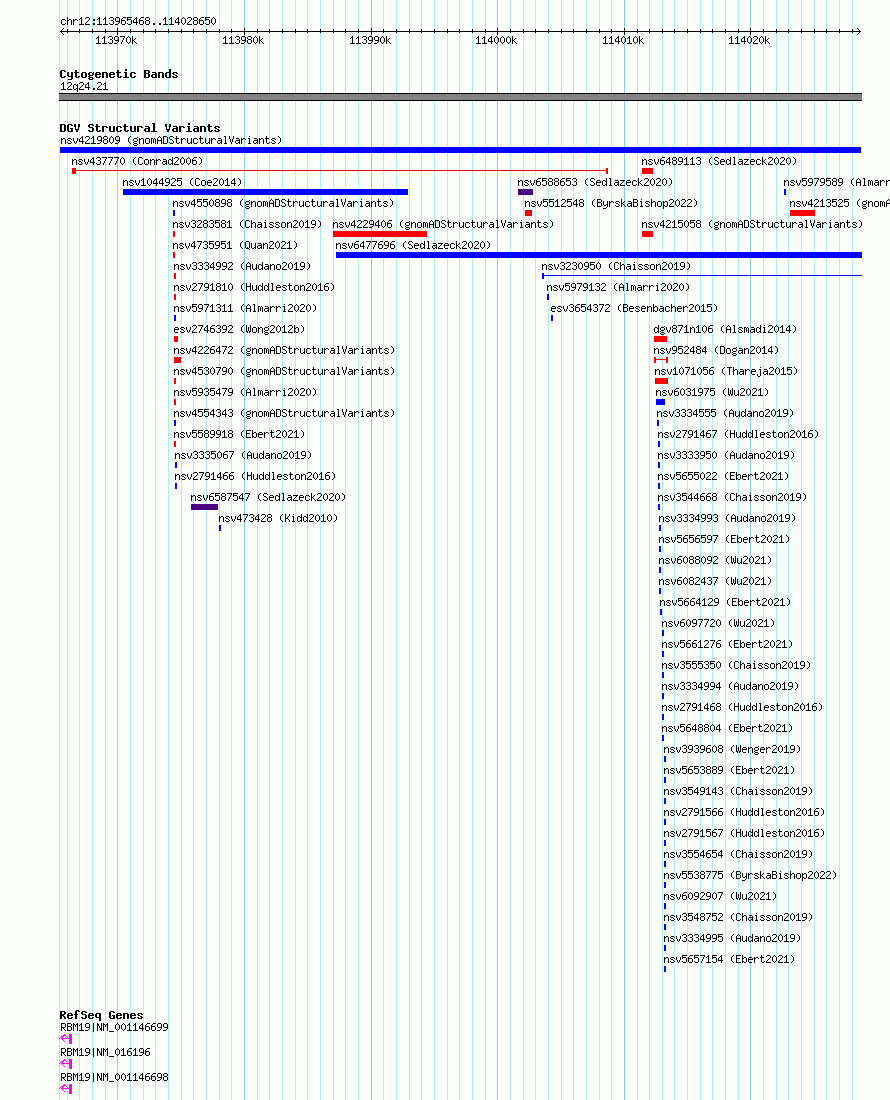890x1100 pixels.
Task: Select nsv5538775 (ByrskaBishop2022) label
Action: pyautogui.click(x=750, y=876)
